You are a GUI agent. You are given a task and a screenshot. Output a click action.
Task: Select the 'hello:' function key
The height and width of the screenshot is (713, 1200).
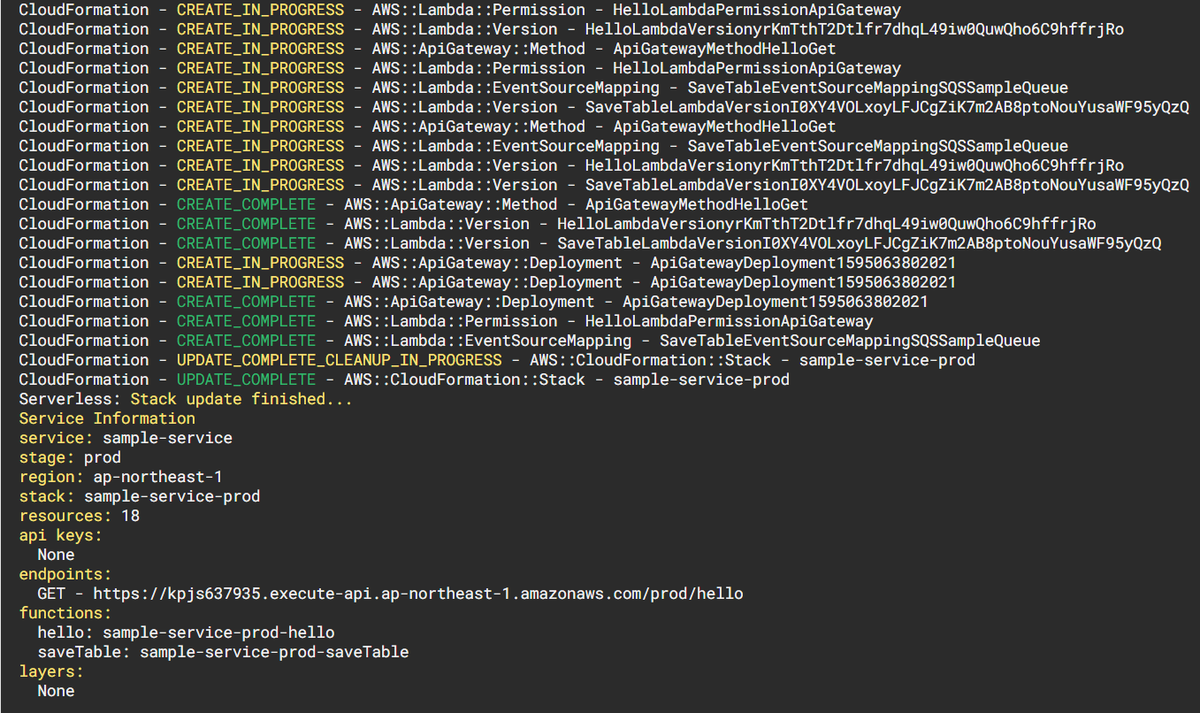click(65, 633)
